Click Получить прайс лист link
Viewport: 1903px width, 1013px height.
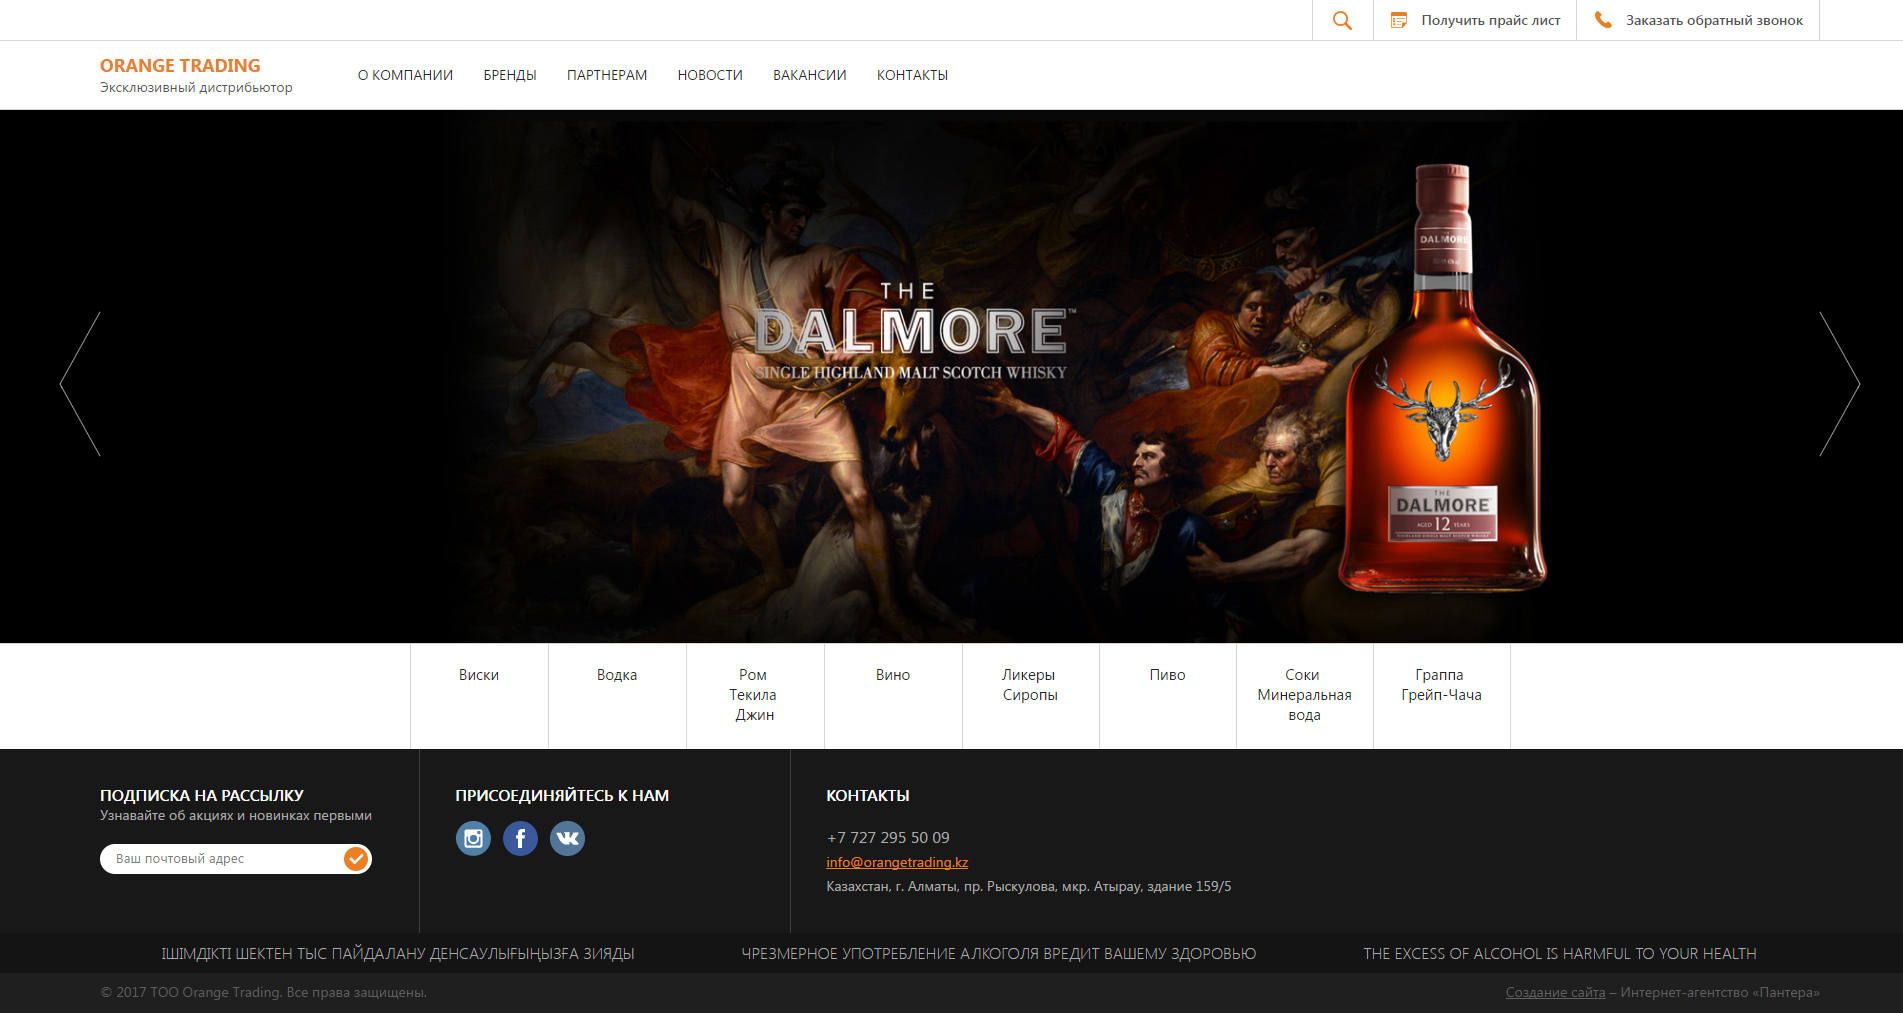coord(1491,20)
